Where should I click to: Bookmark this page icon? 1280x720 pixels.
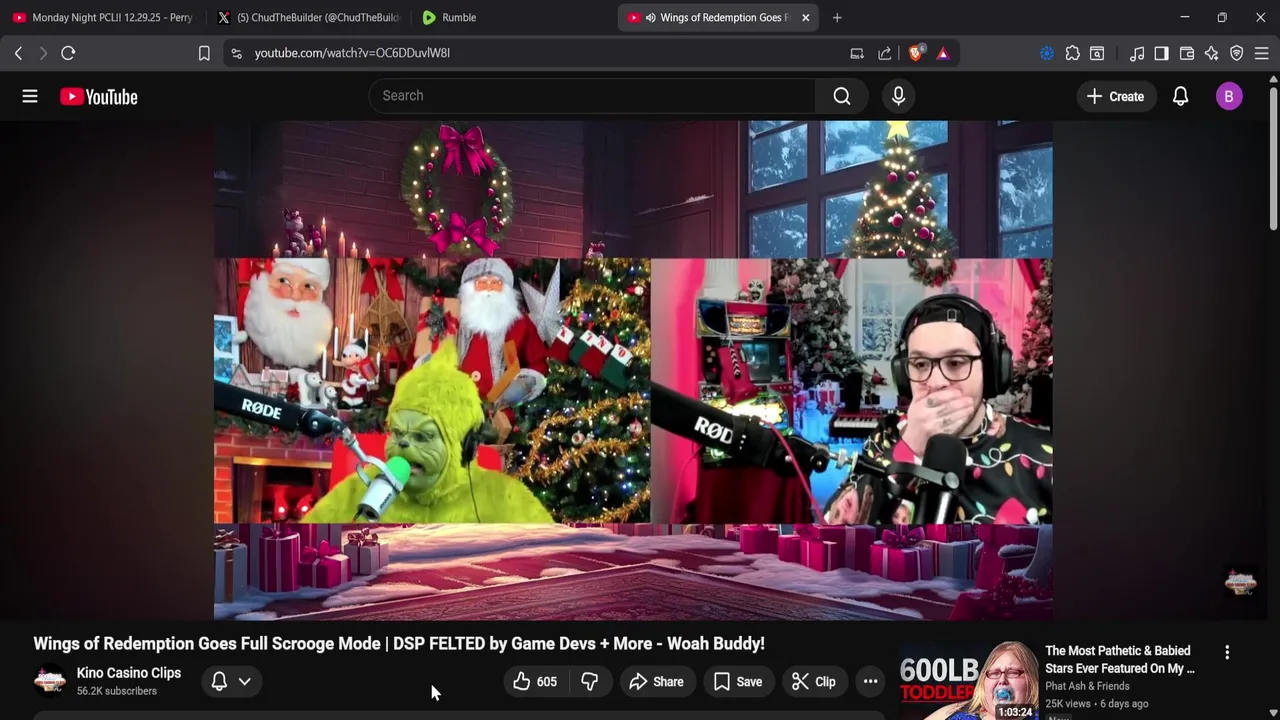tap(204, 53)
